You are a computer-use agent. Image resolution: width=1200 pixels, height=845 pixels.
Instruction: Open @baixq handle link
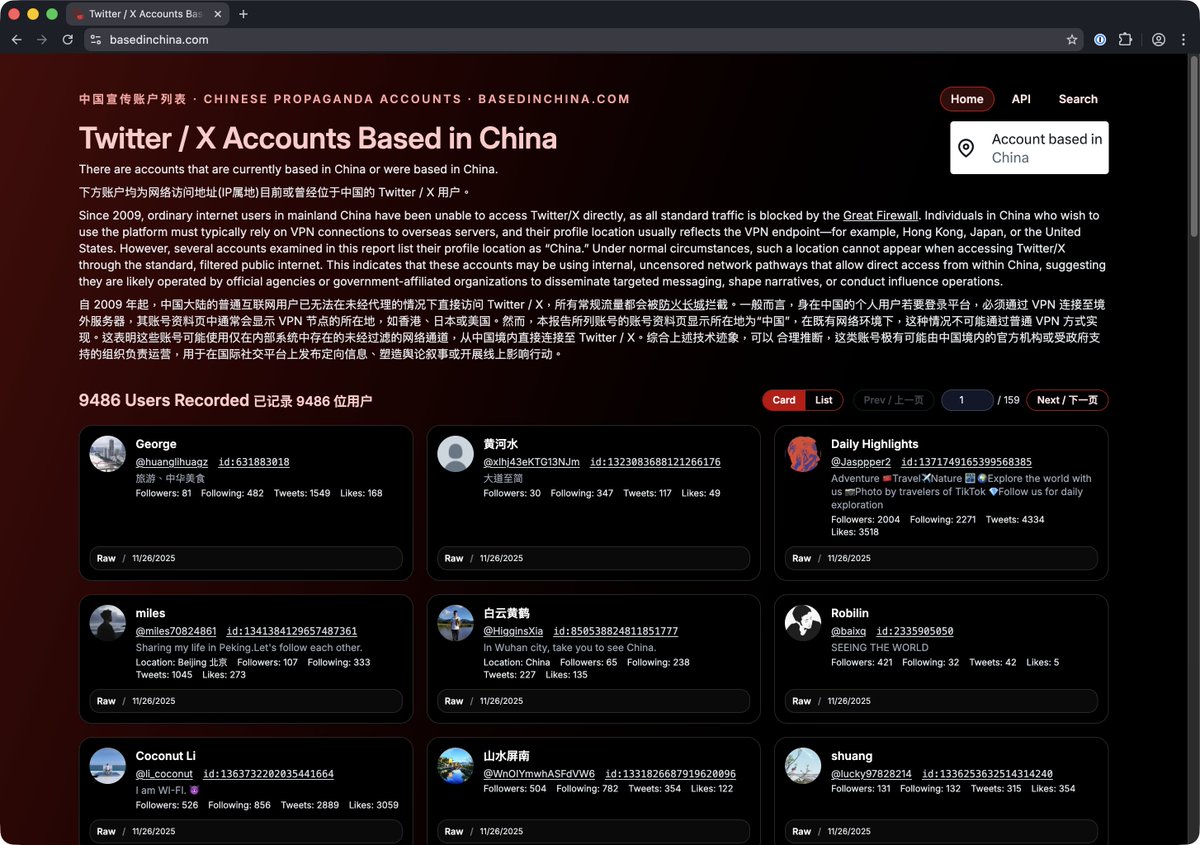[x=848, y=631]
